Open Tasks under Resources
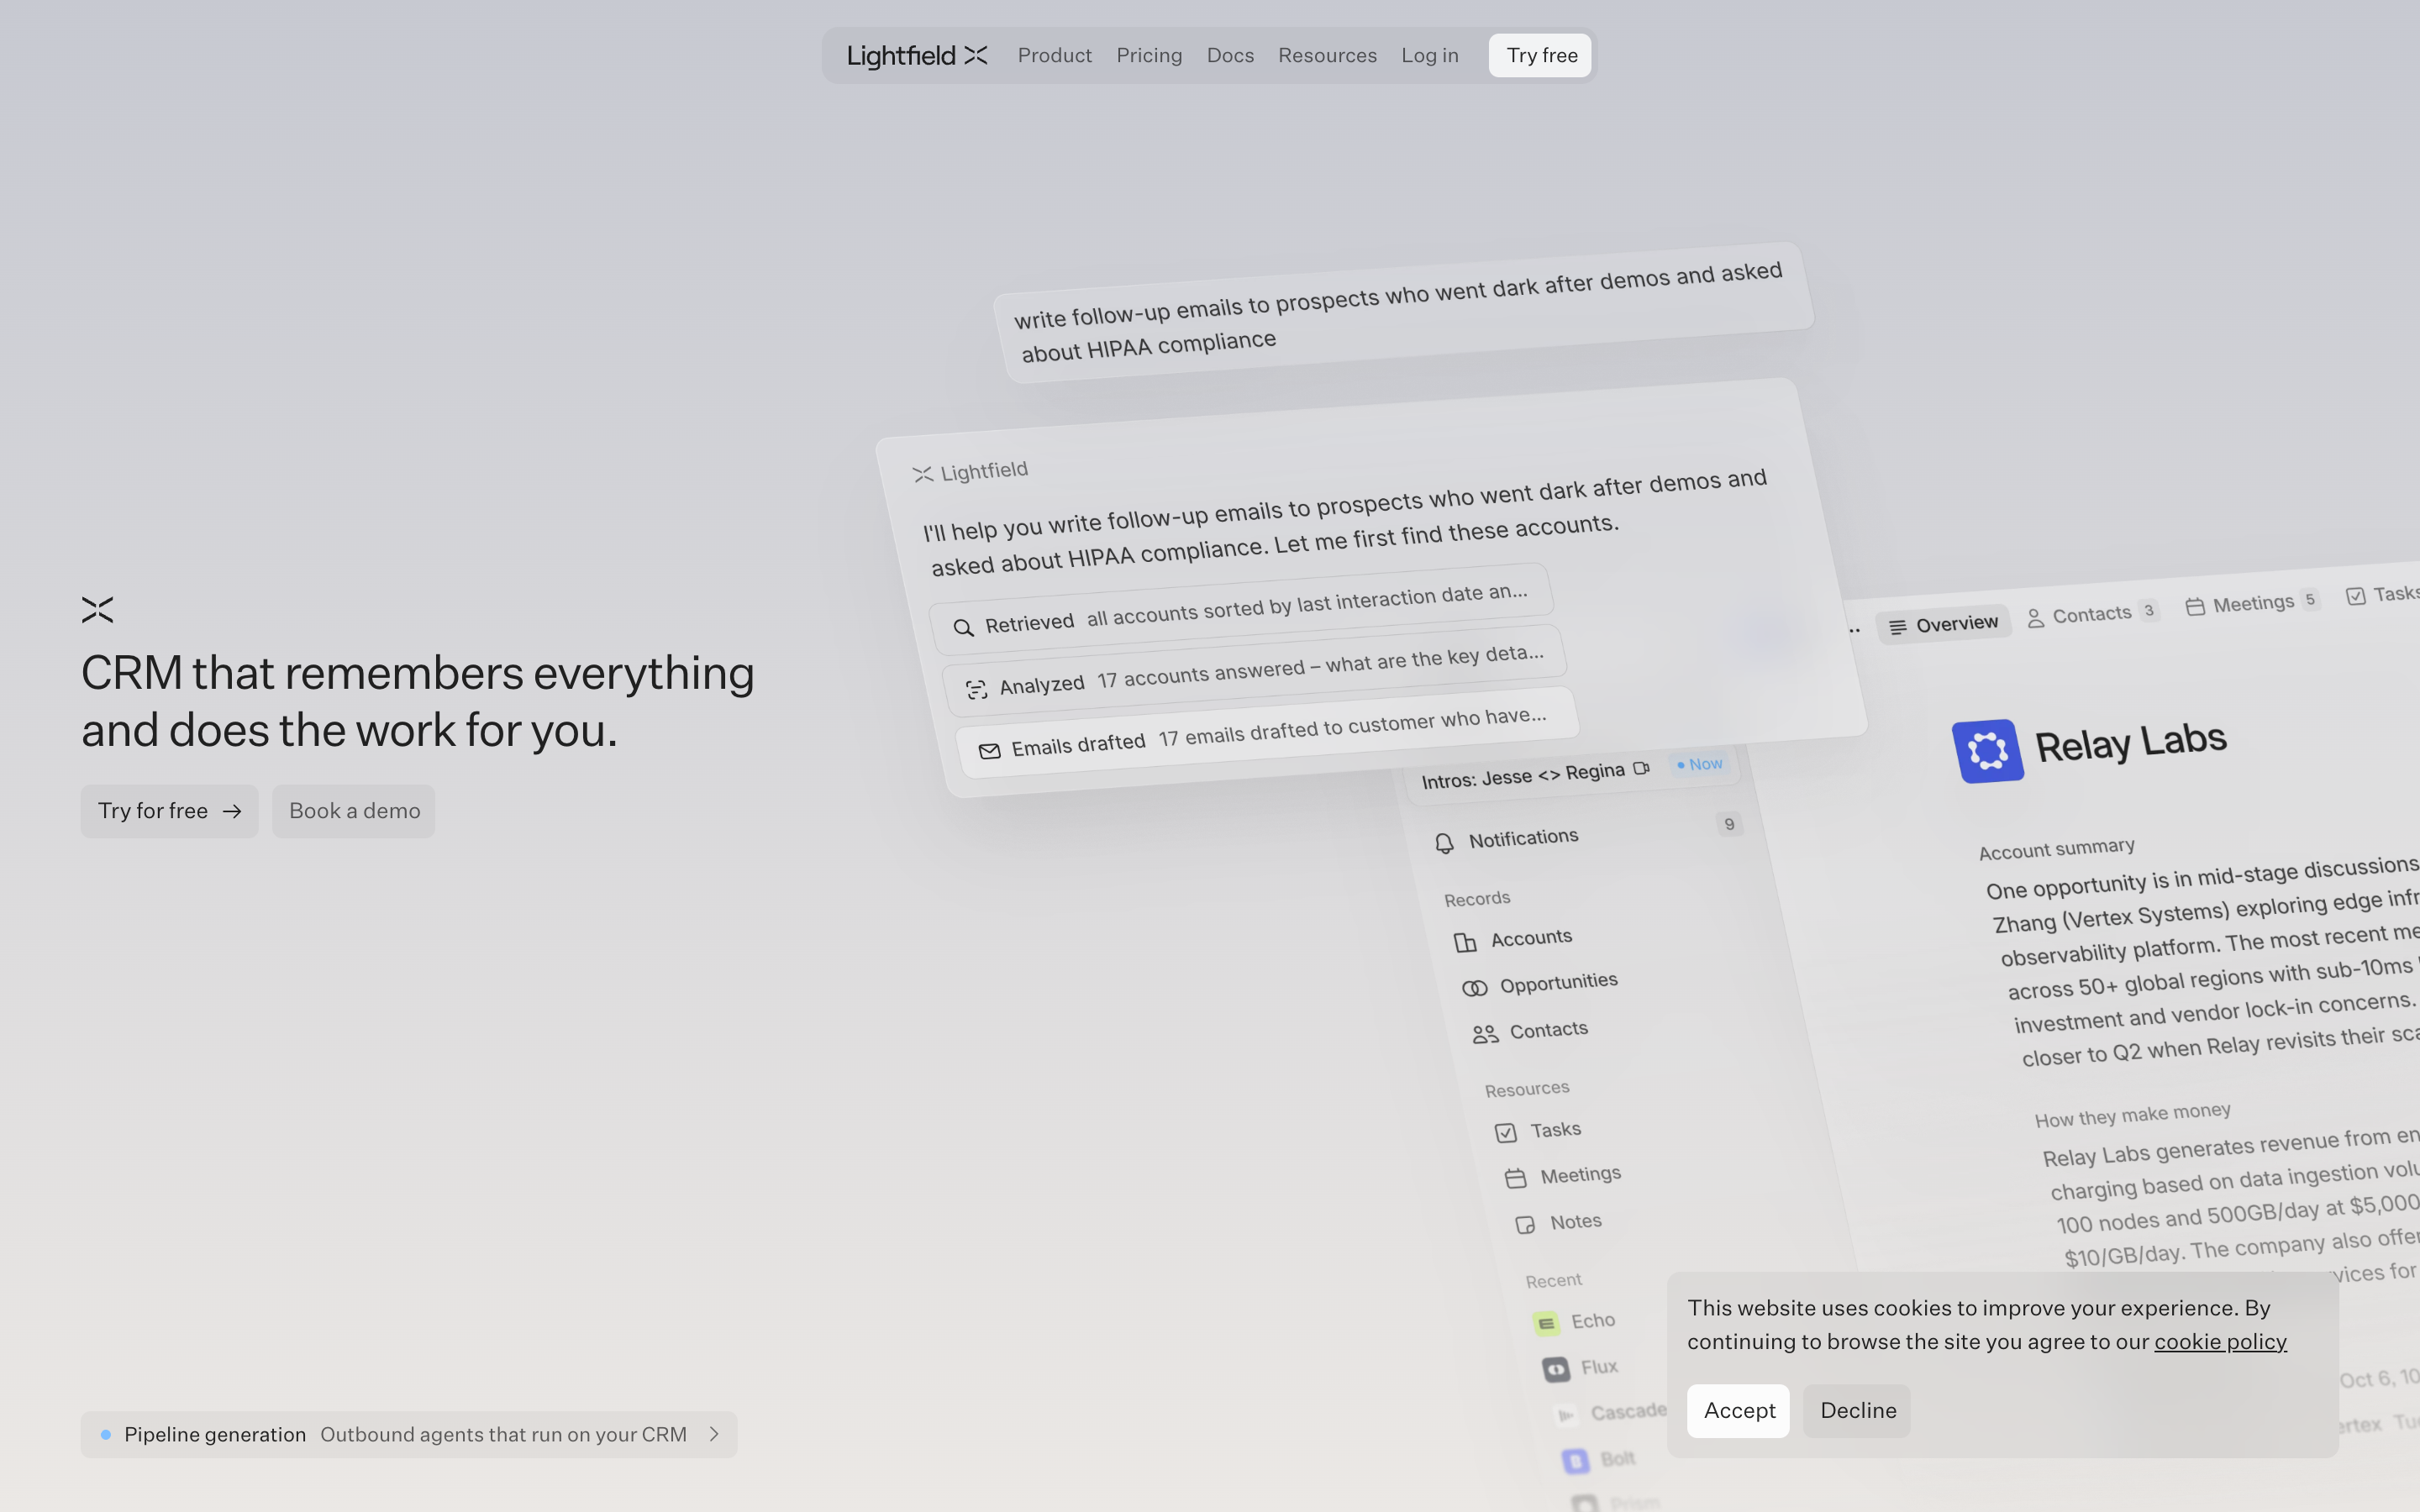Viewport: 2420px width, 1512px height. (1555, 1129)
